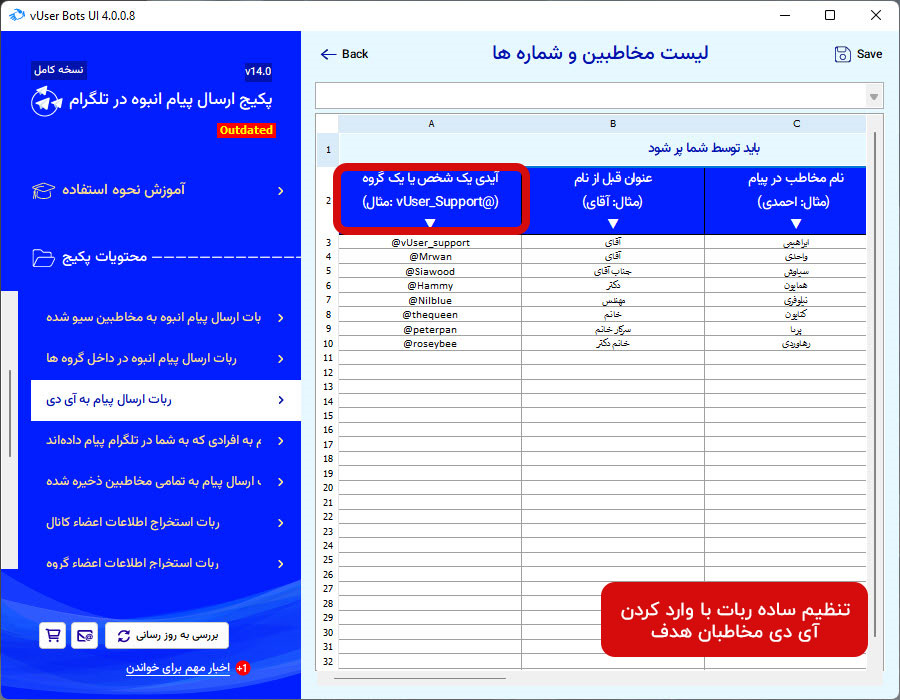Select column B header
Viewport: 900px width, 700px height.
613,124
